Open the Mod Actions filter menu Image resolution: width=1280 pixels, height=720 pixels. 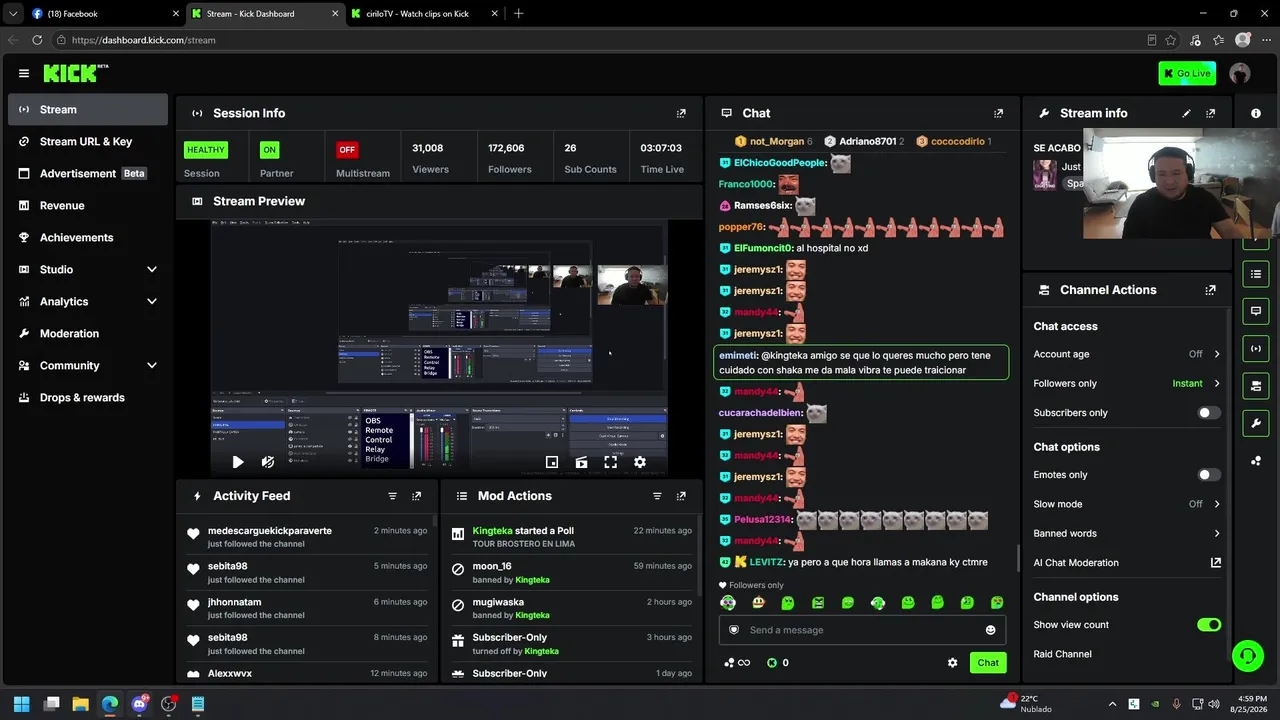click(x=657, y=496)
